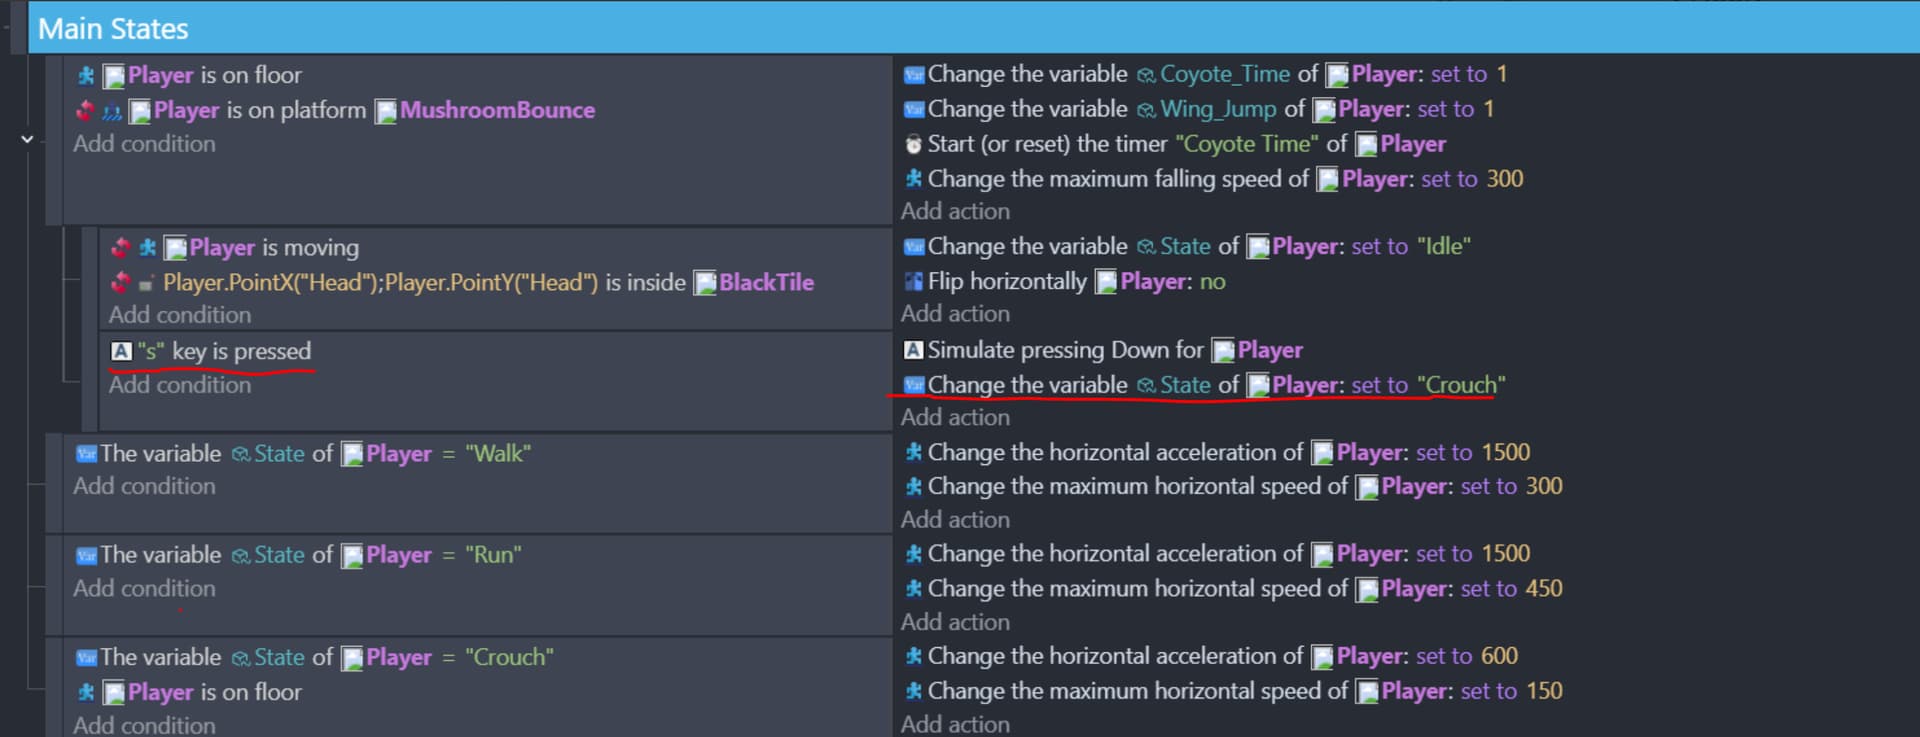Click "Add condition" under the "Run" state condition
Screen dimensions: 1920x737
pyautogui.click(x=144, y=589)
